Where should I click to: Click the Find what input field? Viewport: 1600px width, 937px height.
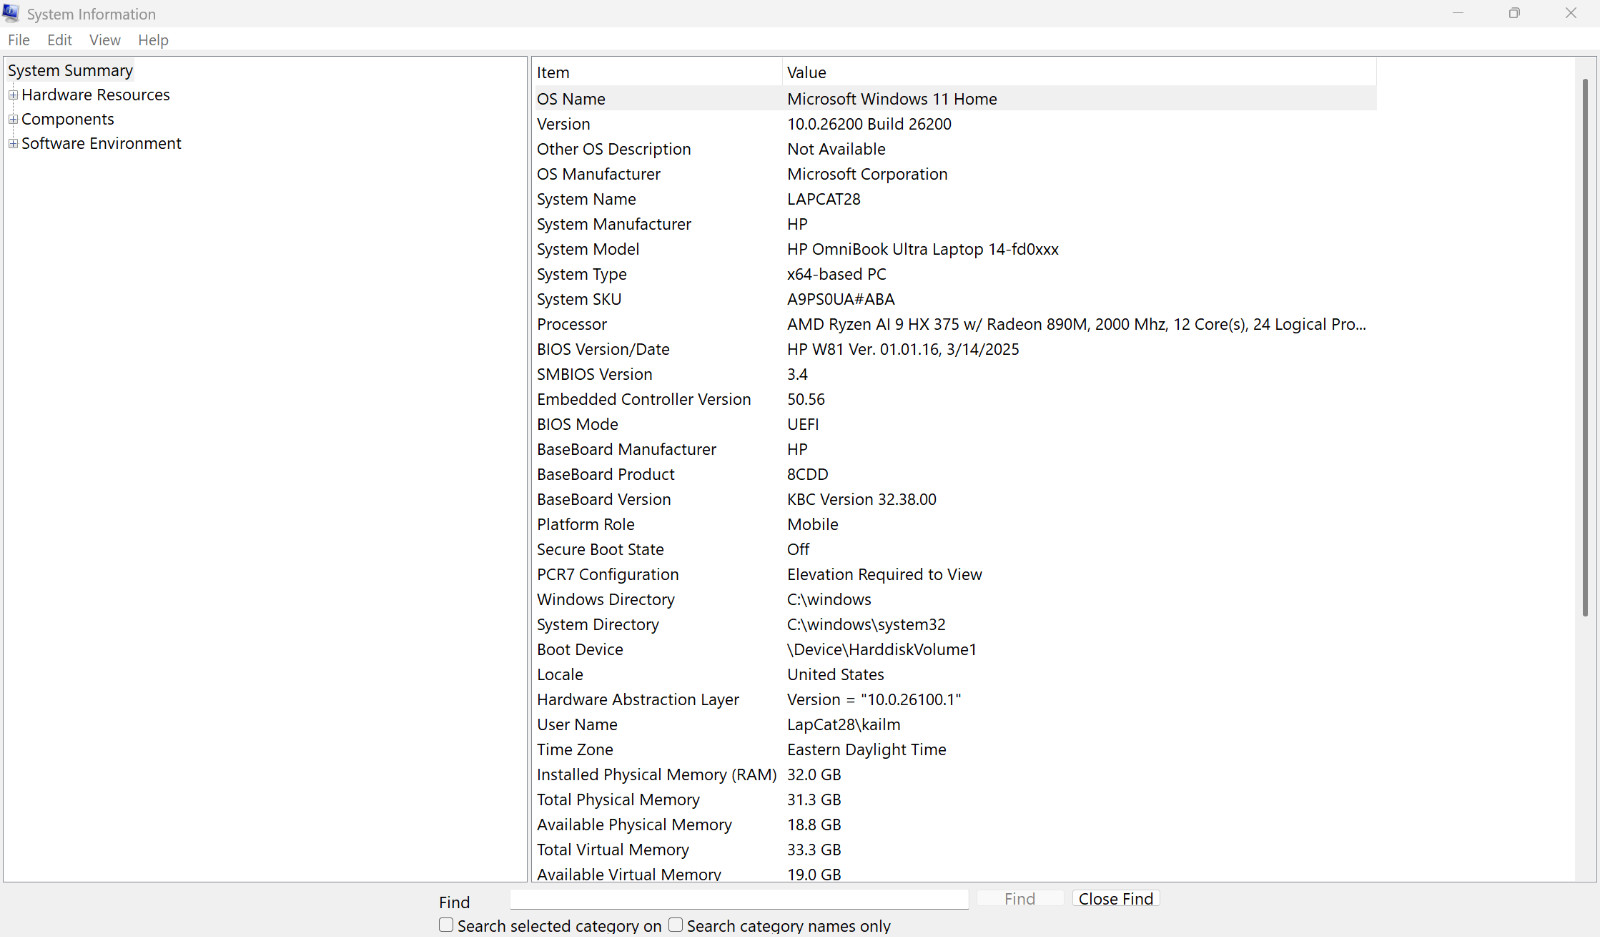(x=739, y=899)
